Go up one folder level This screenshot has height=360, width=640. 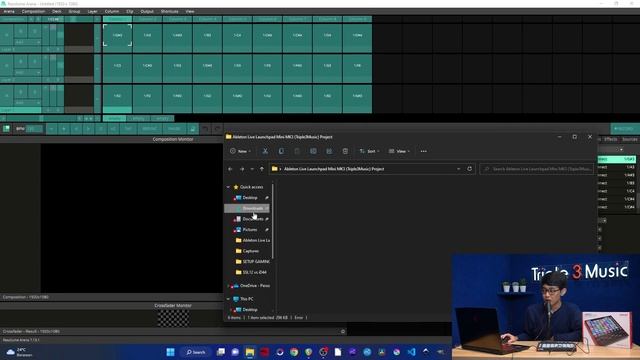(x=262, y=169)
